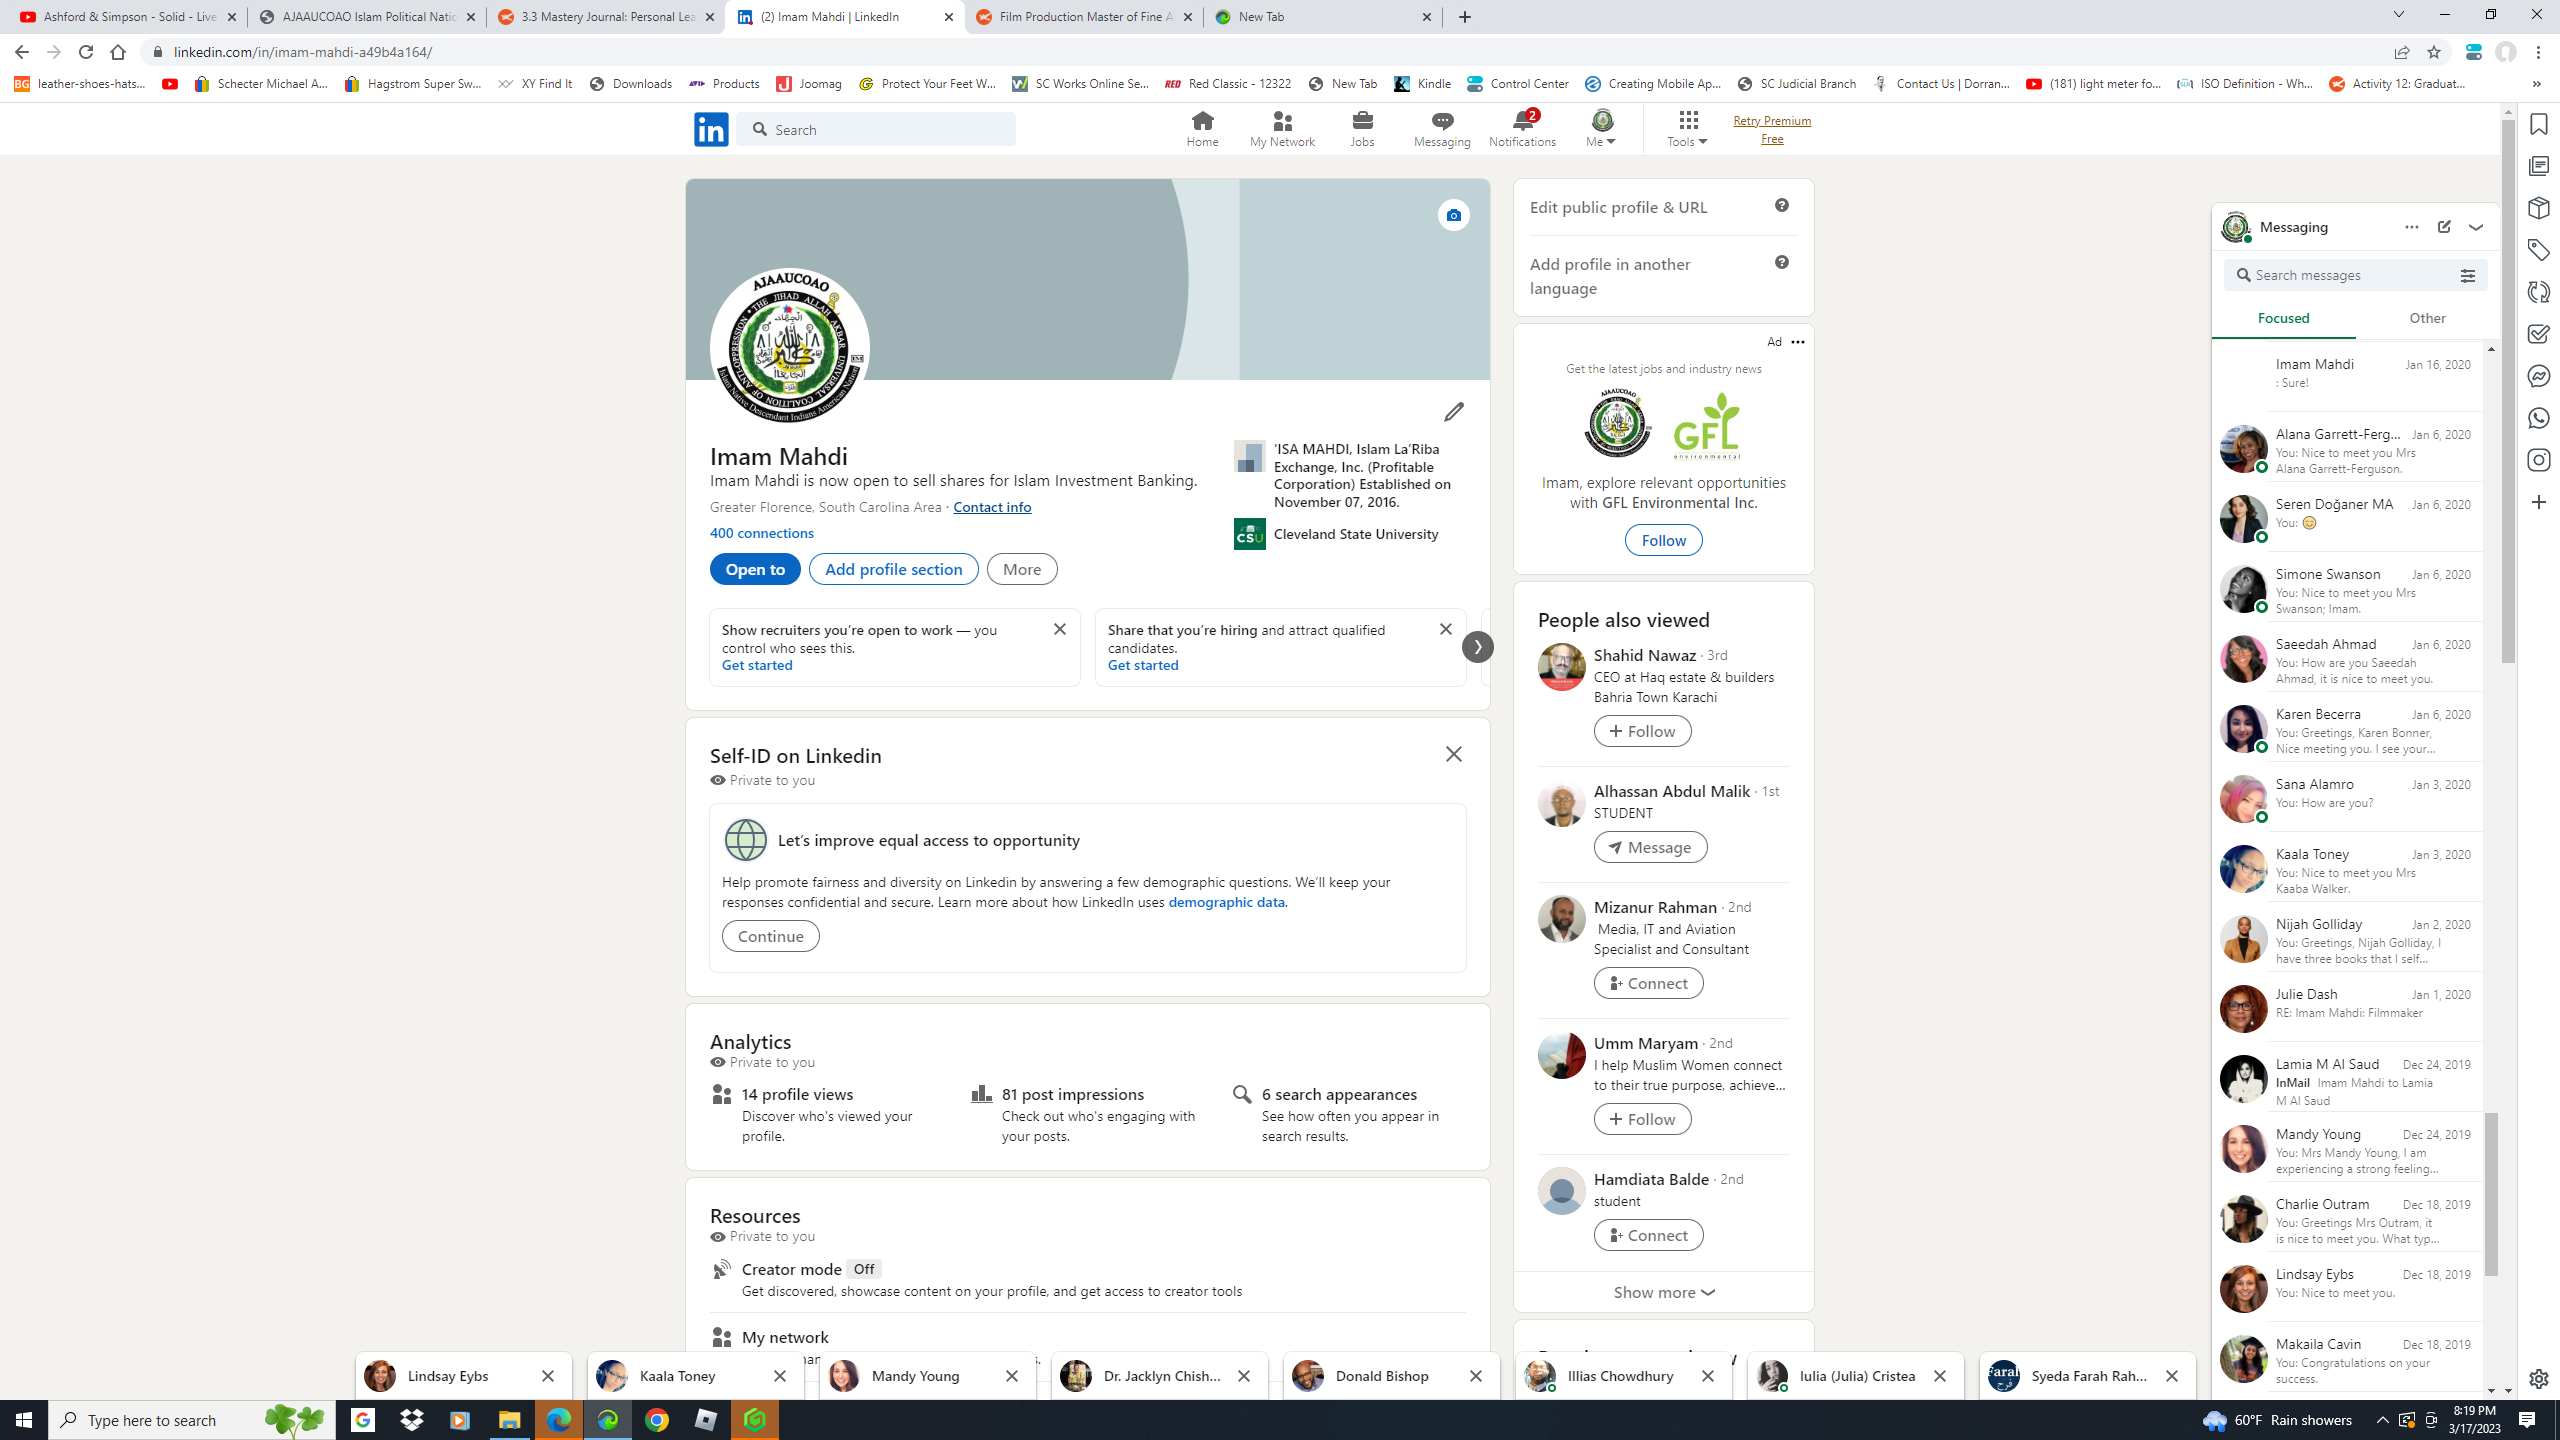2560x1440 pixels.
Task: Open message filter icon beside search messages
Action: pos(2467,276)
